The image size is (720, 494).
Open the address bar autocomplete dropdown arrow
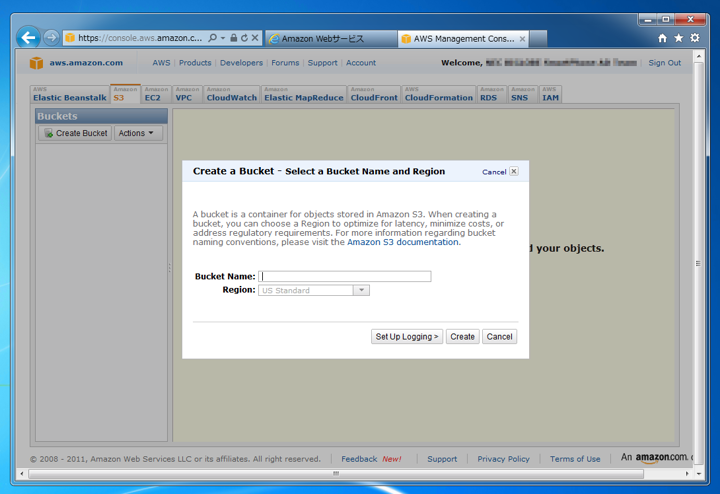[223, 38]
